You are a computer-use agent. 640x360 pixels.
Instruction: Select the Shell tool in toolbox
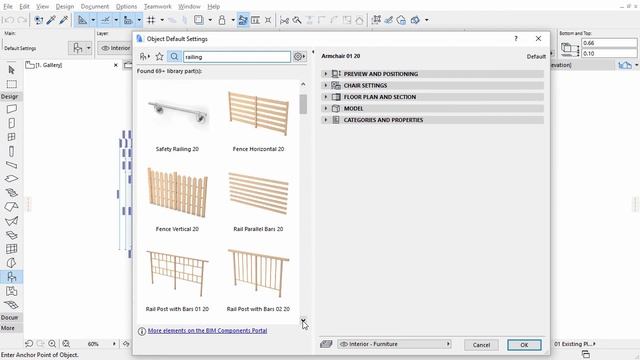11,221
